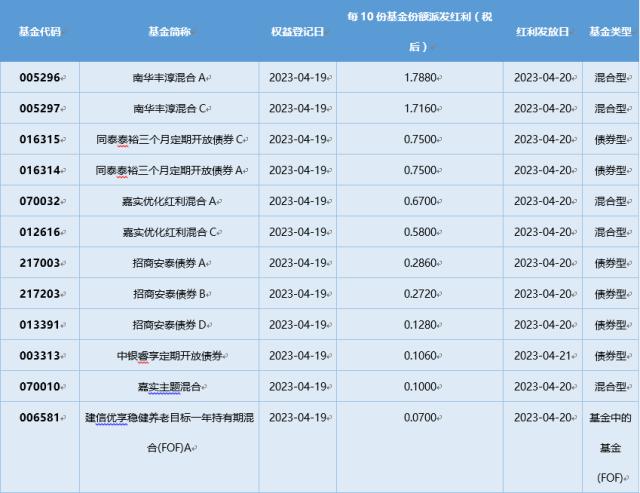Click the 0.7500 value in row 016314

click(420, 170)
